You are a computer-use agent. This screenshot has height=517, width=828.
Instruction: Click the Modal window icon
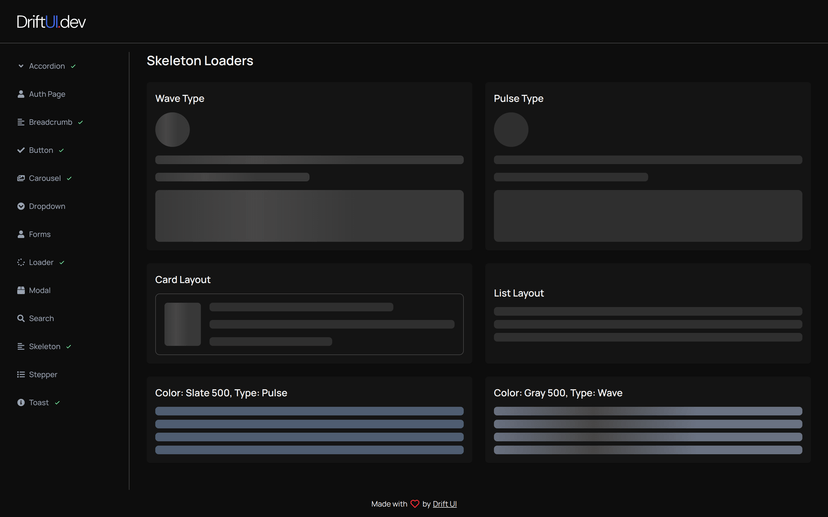click(21, 290)
